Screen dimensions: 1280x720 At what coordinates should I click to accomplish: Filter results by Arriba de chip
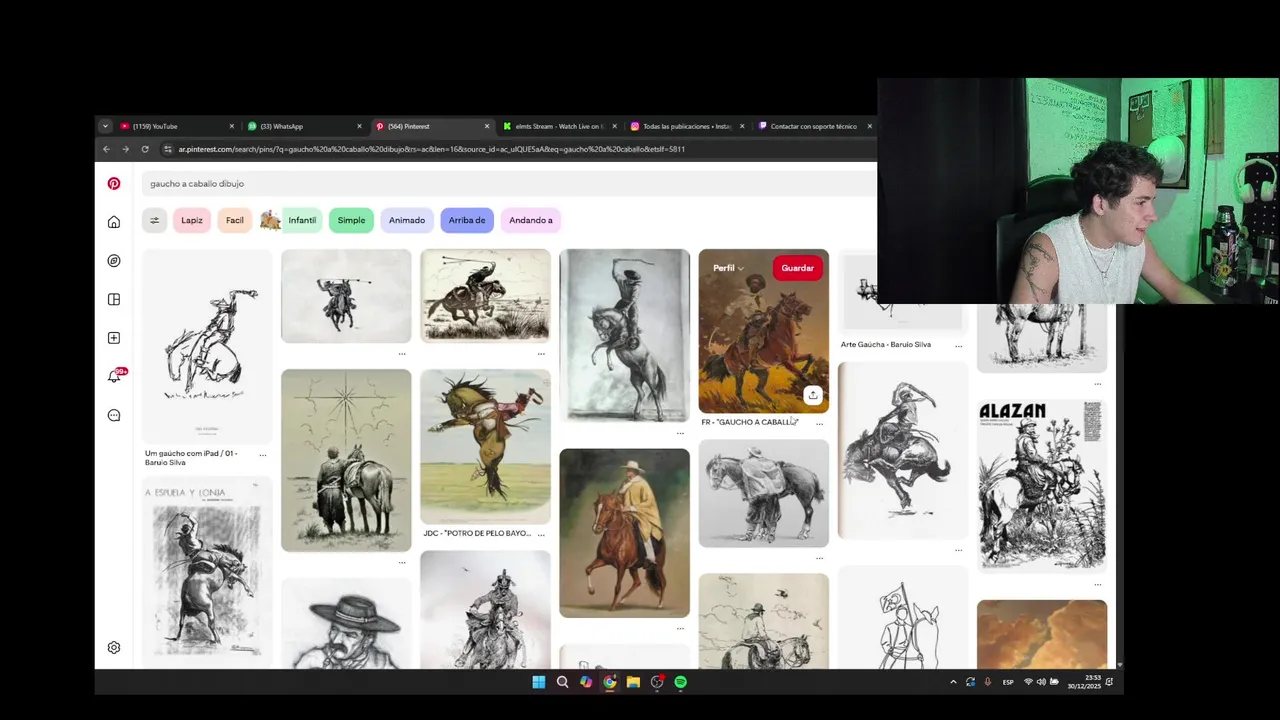(x=467, y=220)
